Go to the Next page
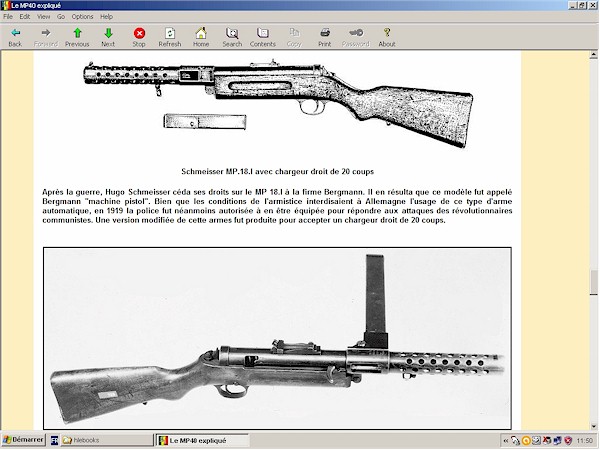The height and width of the screenshot is (450, 600). [x=108, y=37]
